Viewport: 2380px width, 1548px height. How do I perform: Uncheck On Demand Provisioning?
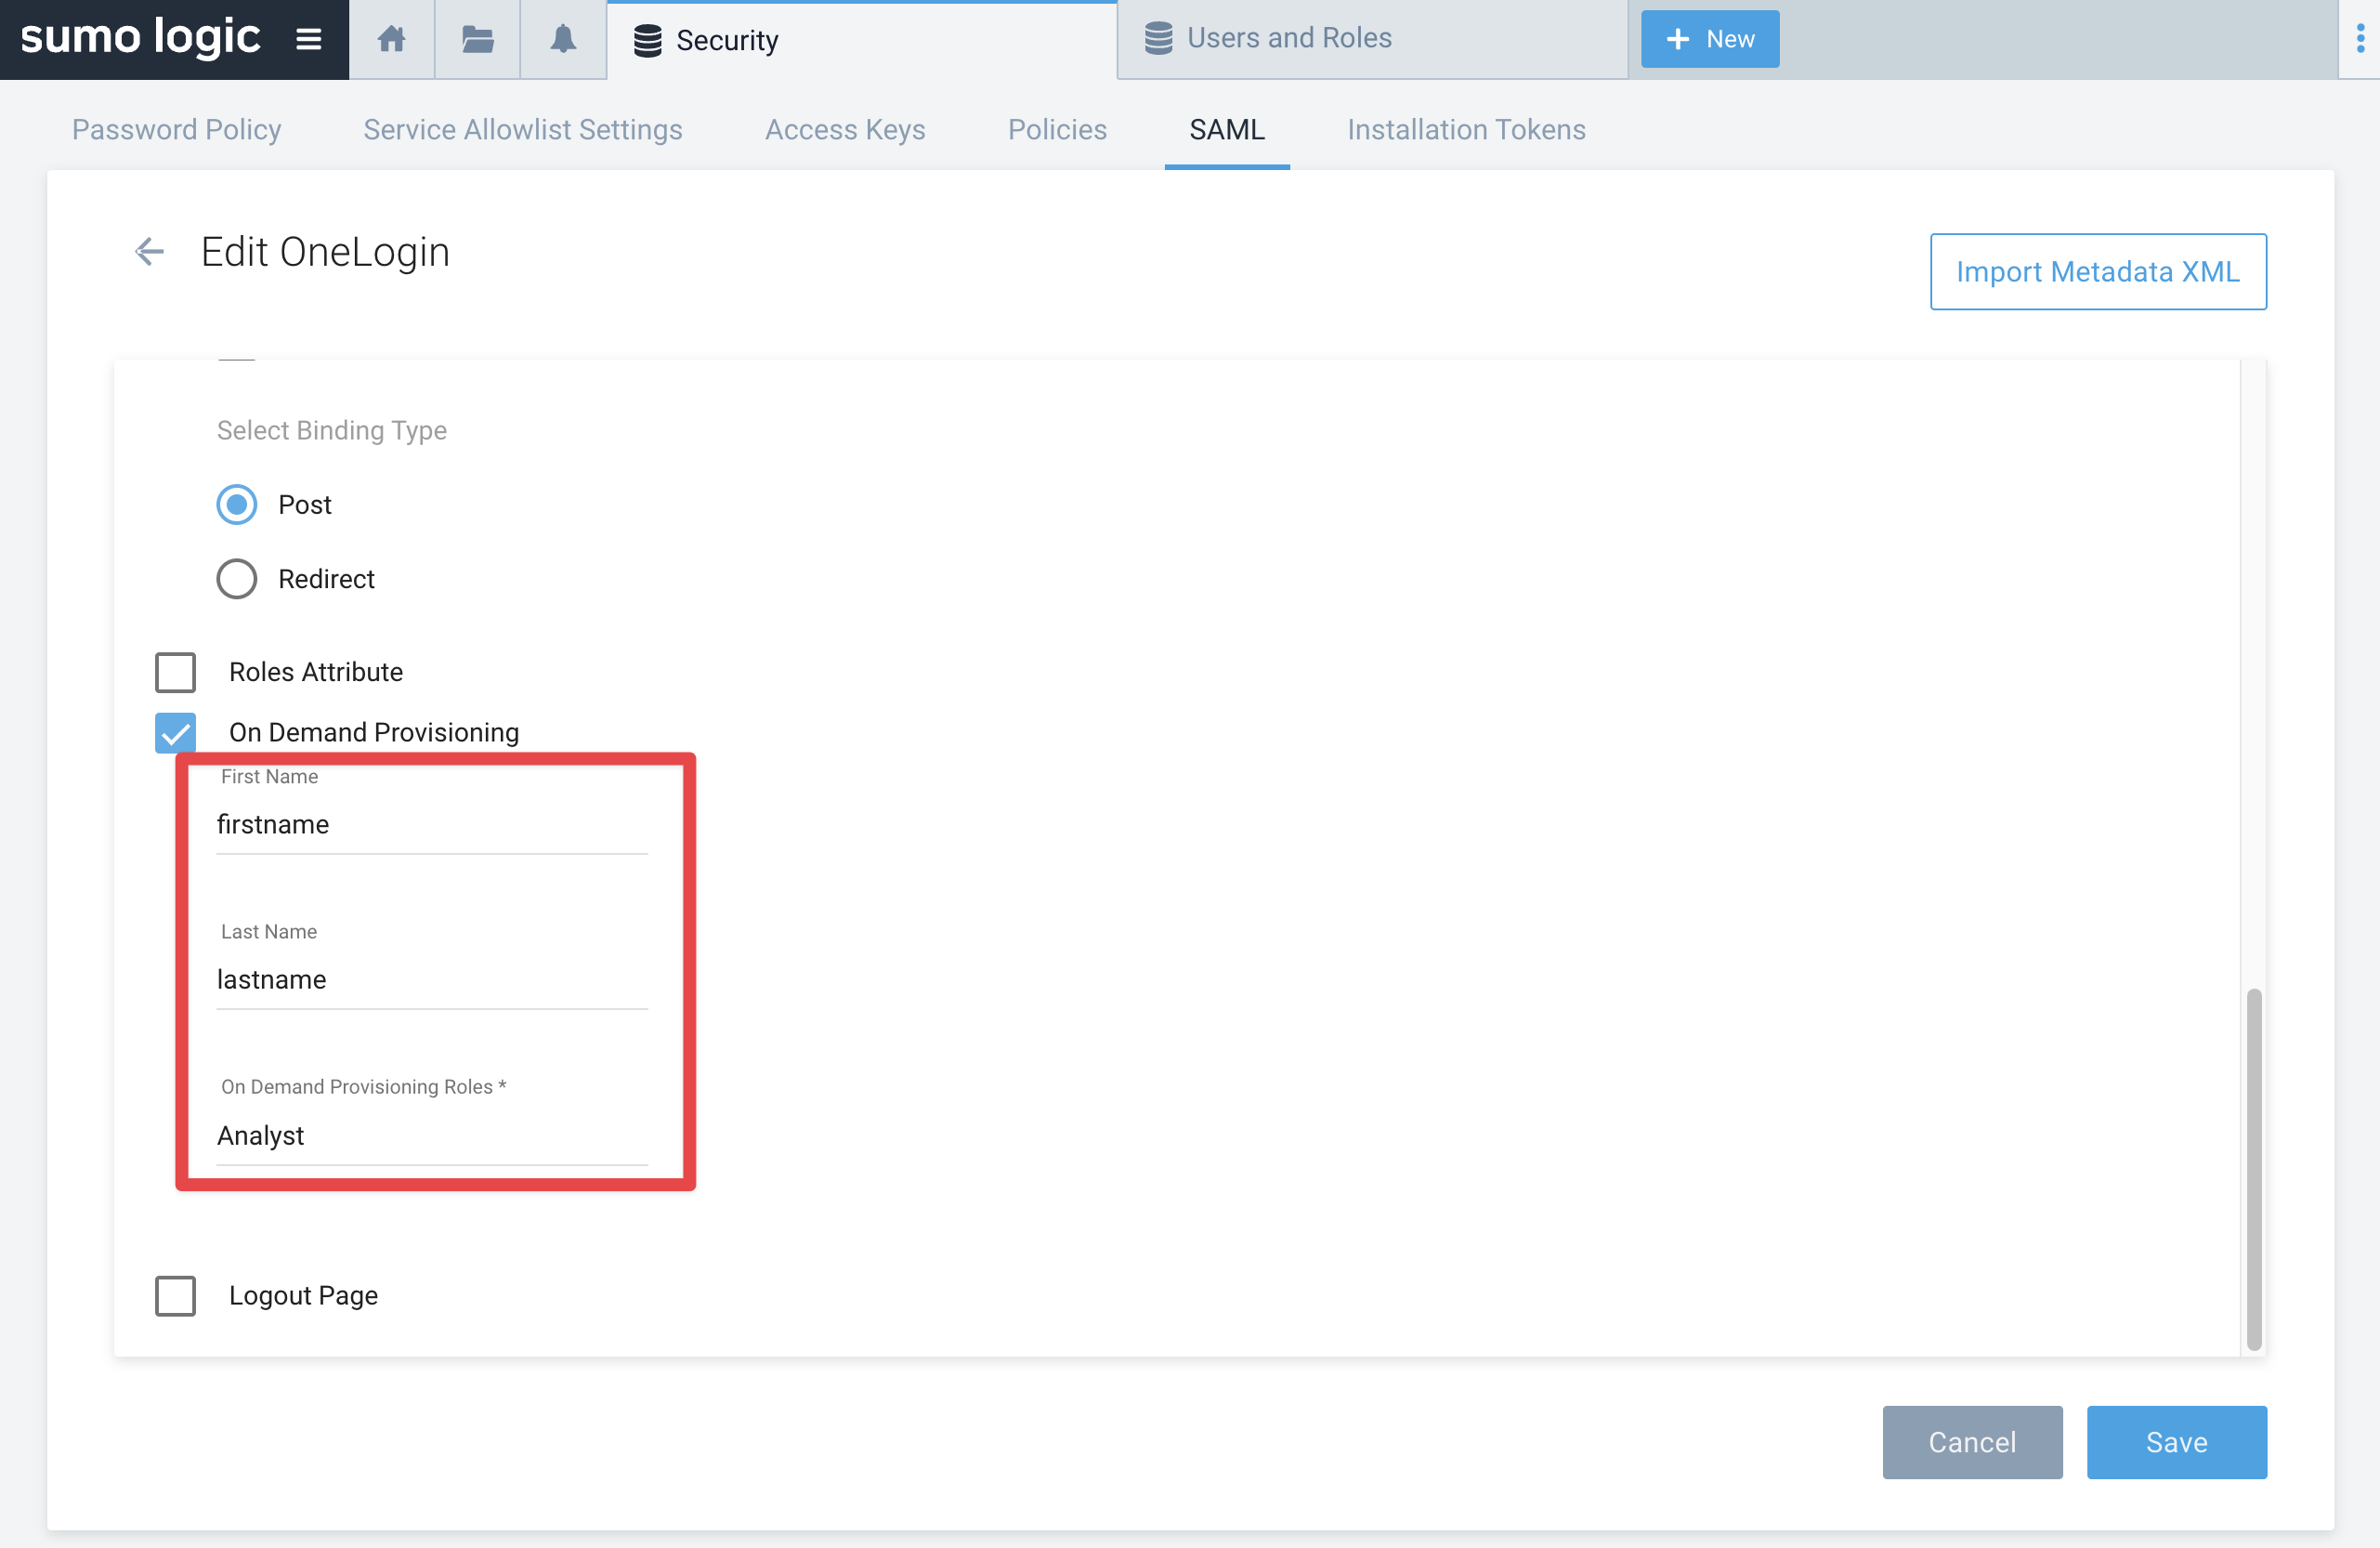click(175, 733)
